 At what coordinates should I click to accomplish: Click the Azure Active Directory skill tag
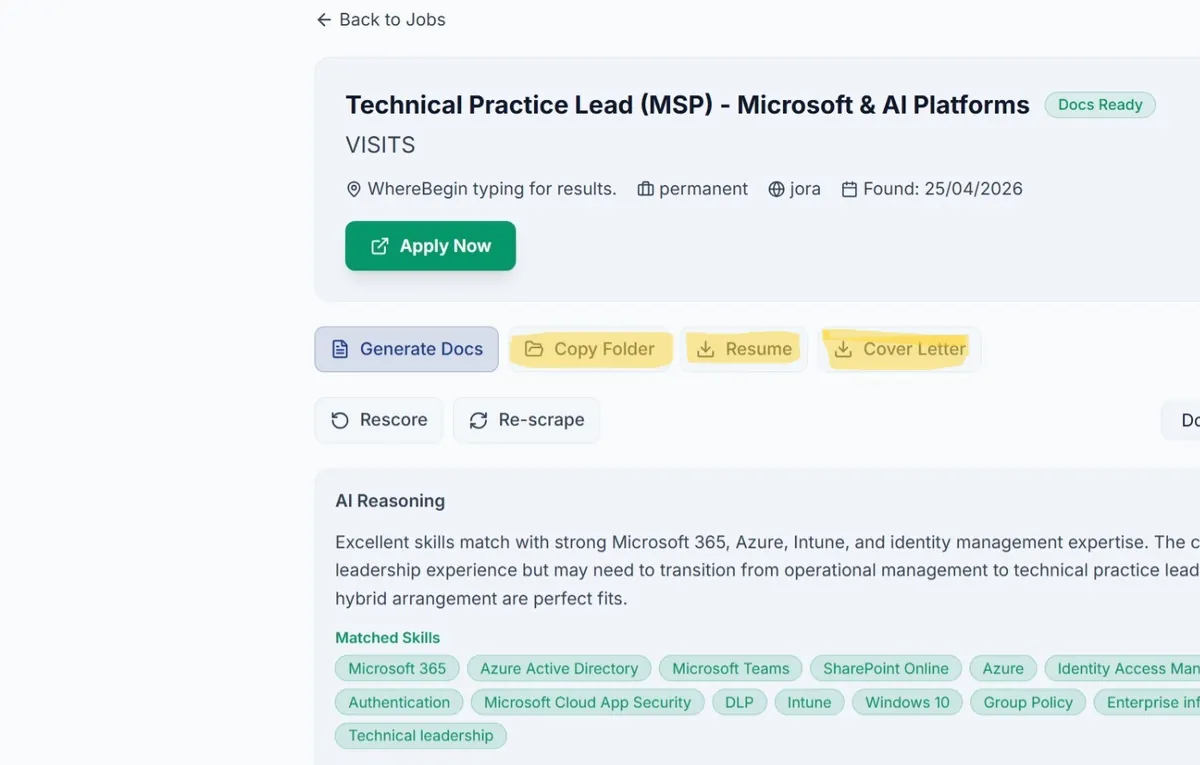coord(559,668)
